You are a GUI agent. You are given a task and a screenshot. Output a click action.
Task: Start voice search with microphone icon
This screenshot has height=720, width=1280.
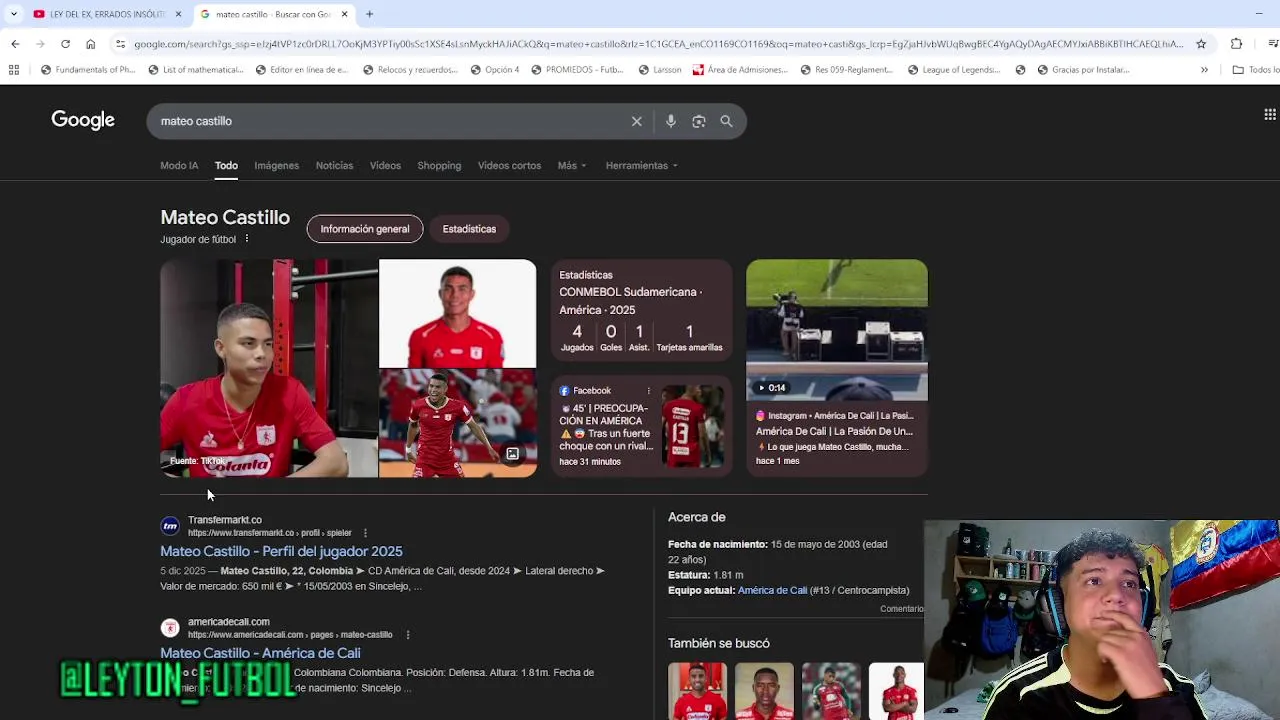click(671, 121)
